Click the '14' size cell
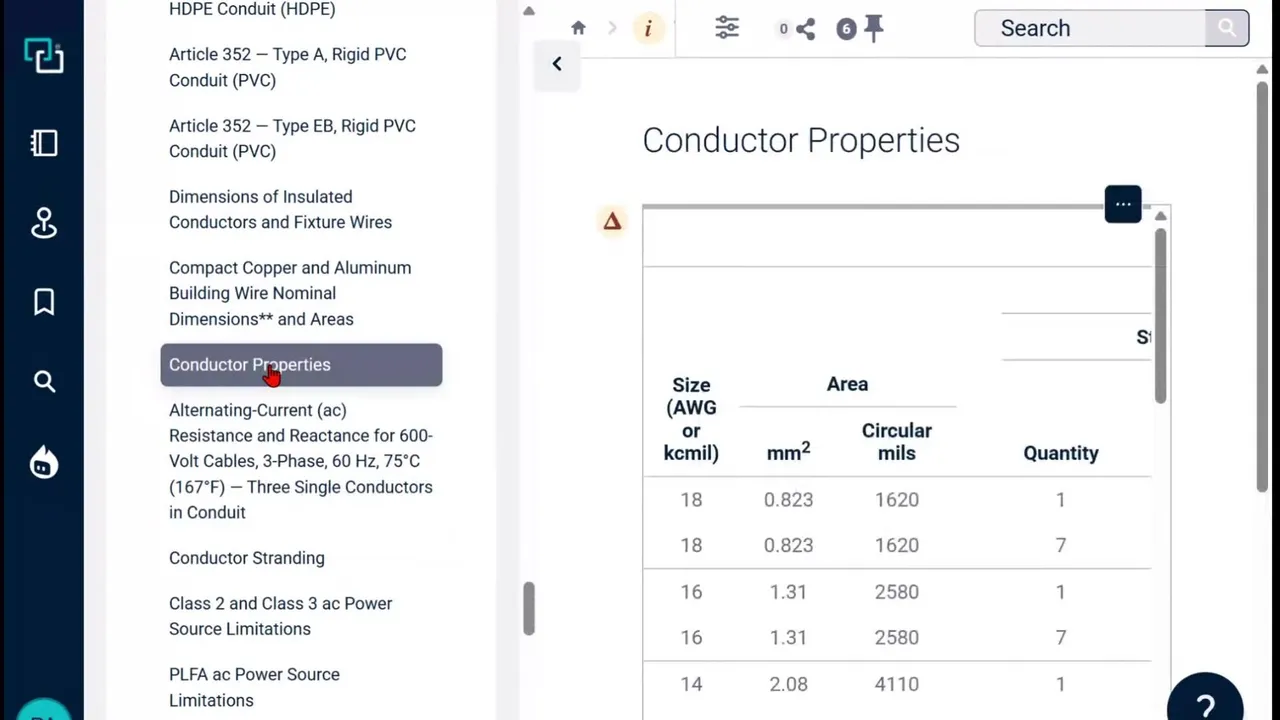Viewport: 1280px width, 720px height. (x=691, y=684)
